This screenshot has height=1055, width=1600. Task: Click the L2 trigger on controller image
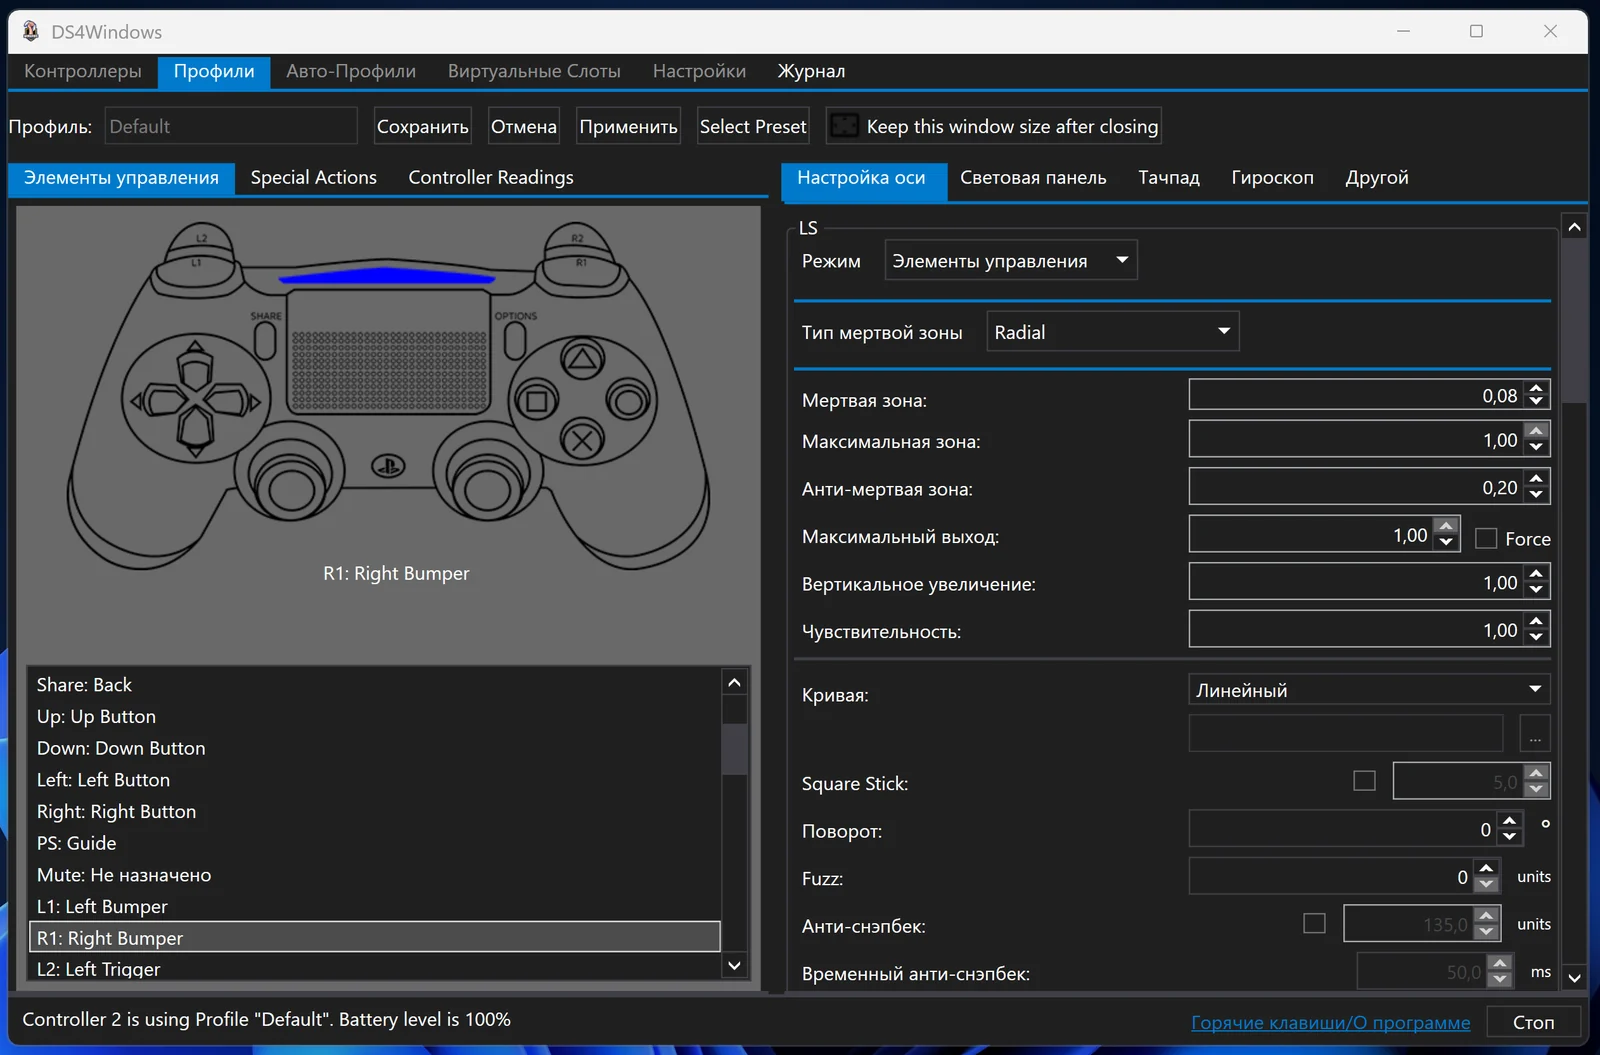click(201, 238)
